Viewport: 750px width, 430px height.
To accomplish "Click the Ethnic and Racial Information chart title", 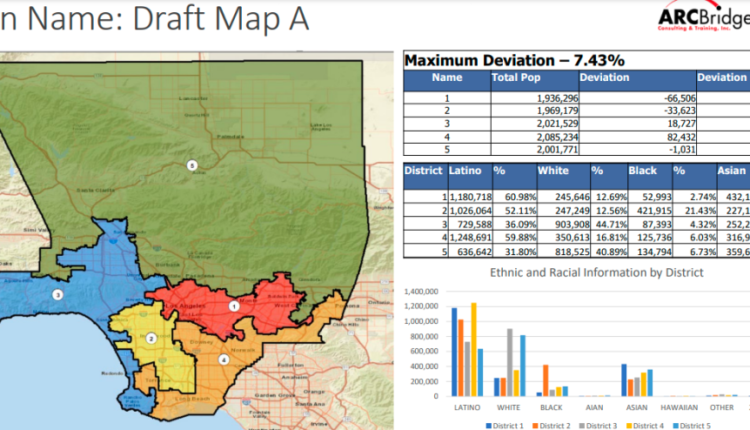I will click(596, 273).
